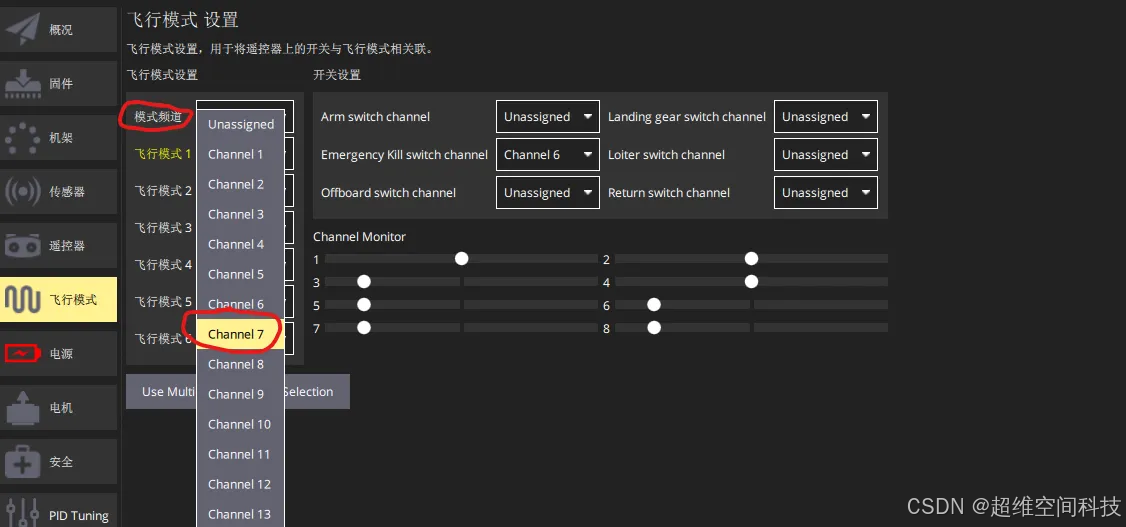The width and height of the screenshot is (1126, 527).
Task: Click the 模式频道 label
Action: click(159, 116)
